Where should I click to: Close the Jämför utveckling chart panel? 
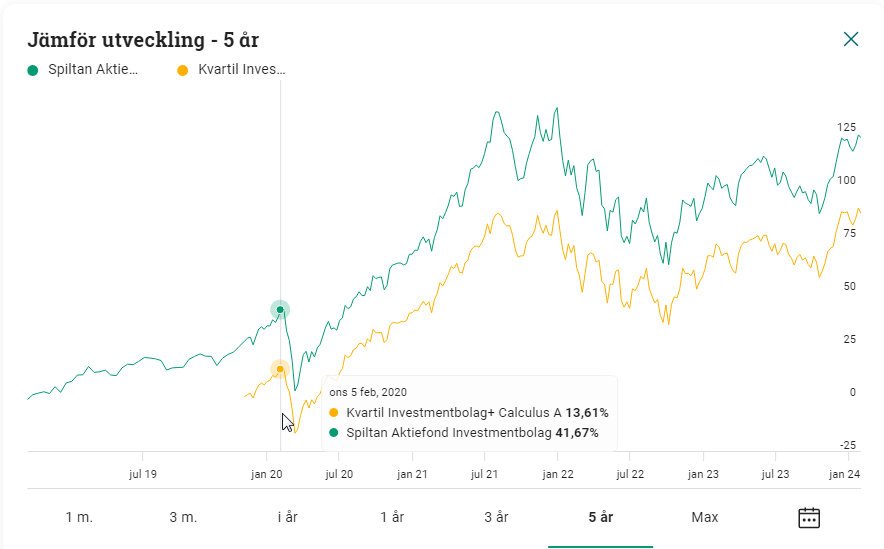tap(851, 39)
